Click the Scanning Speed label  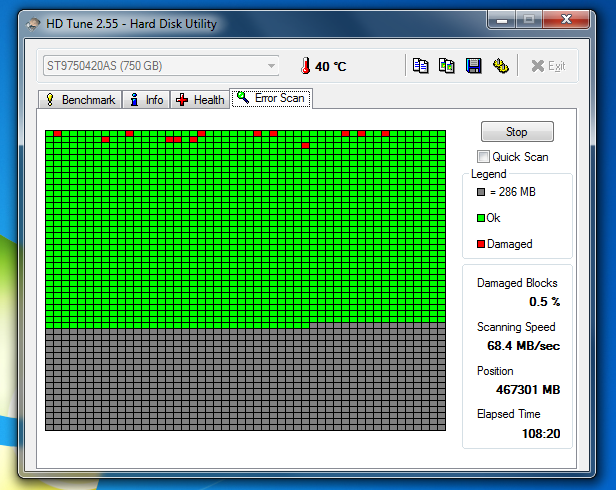(516, 327)
